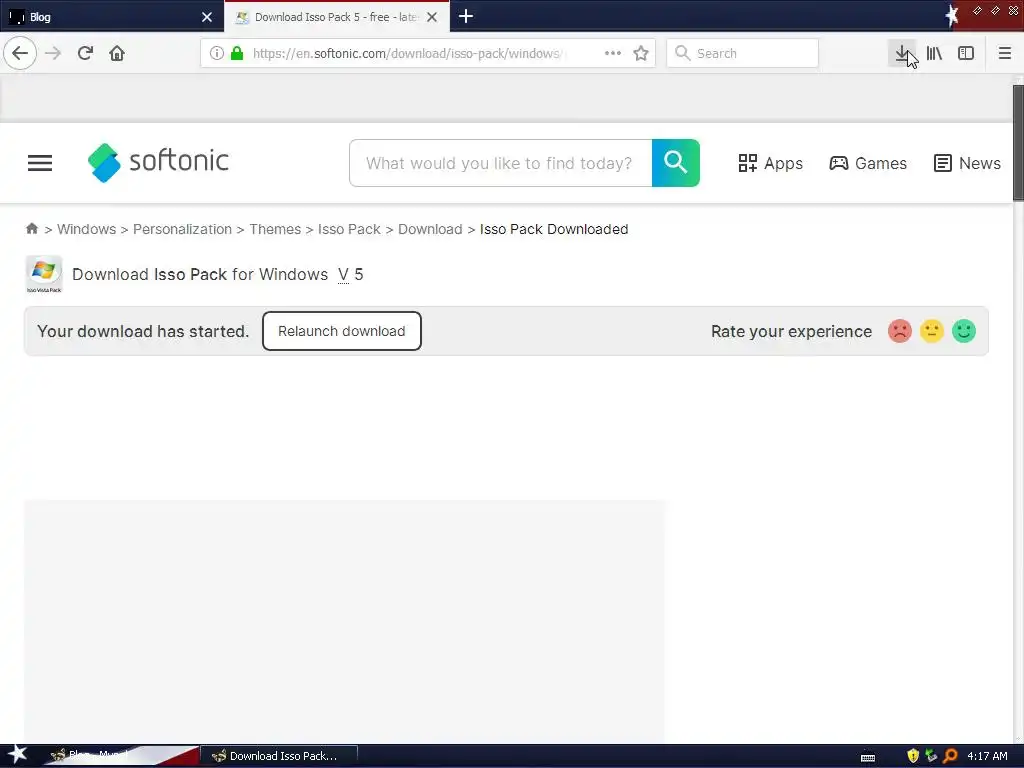Viewport: 1024px width, 768px height.
Task: Go to Download breadcrumb link
Action: tap(430, 229)
